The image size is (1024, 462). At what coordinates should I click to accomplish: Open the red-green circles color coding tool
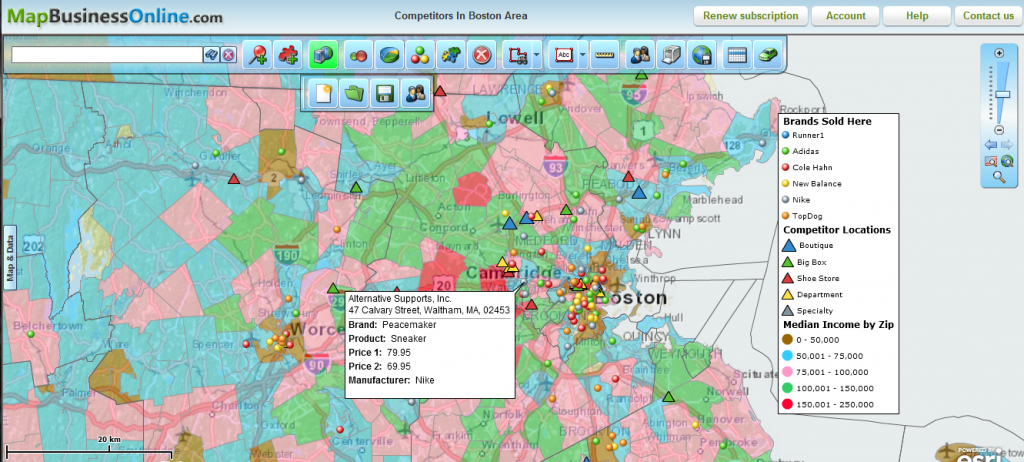[x=359, y=55]
